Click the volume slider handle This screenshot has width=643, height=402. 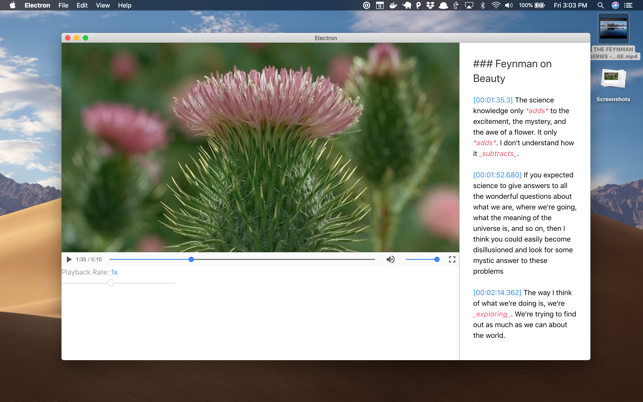437,259
